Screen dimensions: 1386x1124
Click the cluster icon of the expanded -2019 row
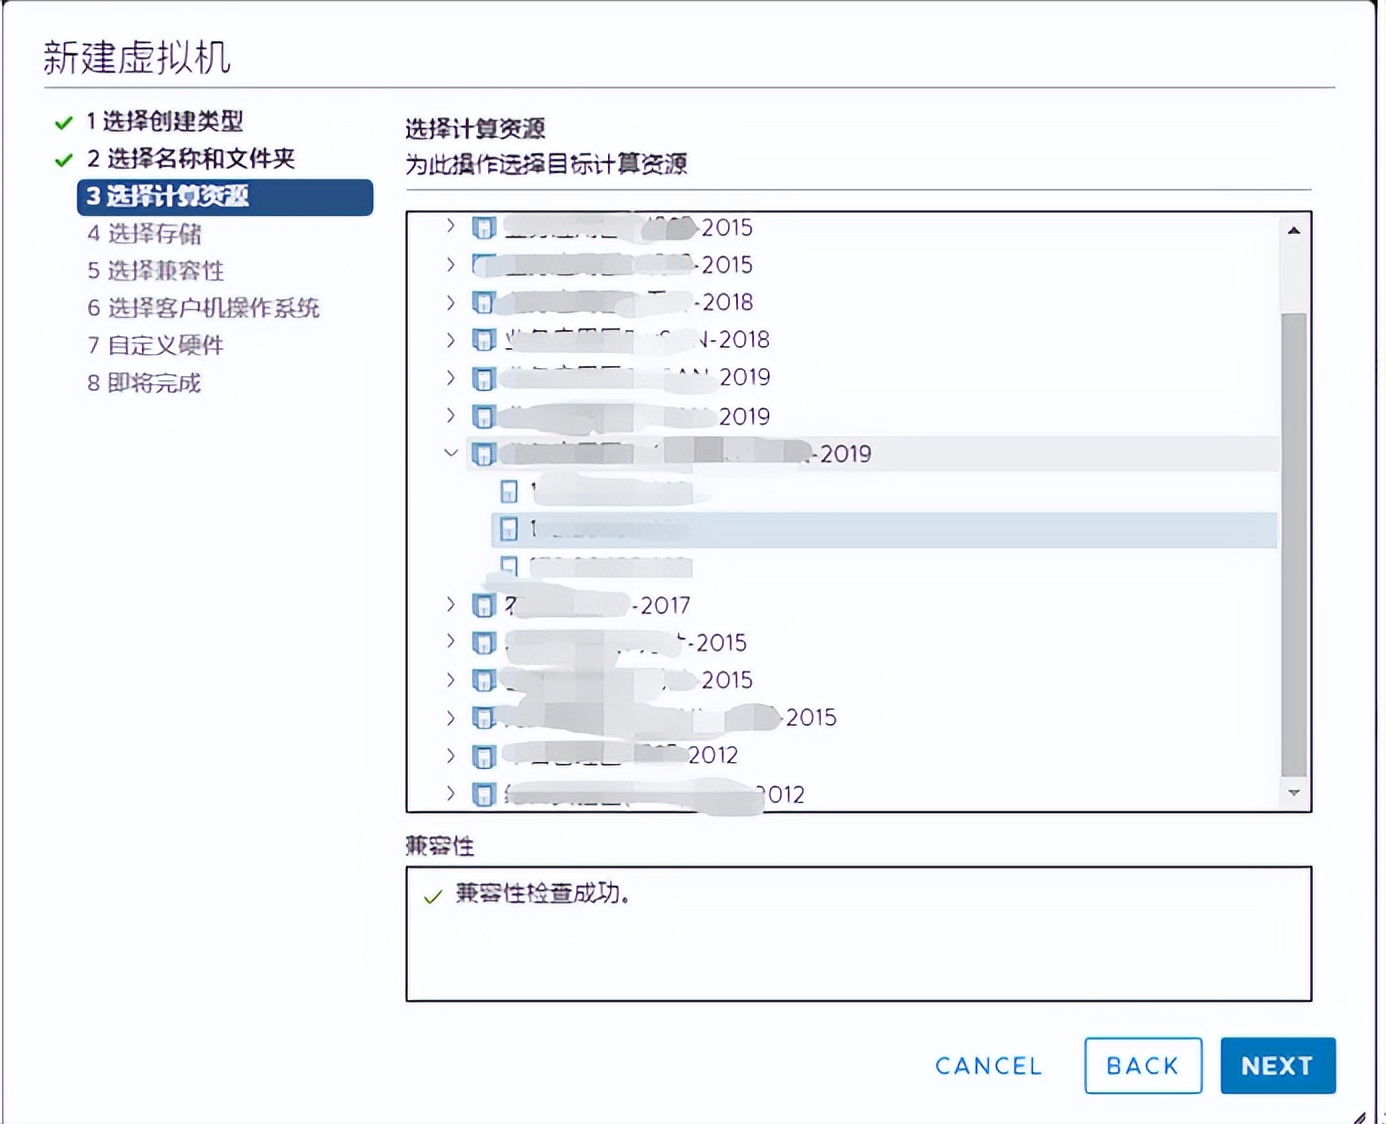coord(484,454)
